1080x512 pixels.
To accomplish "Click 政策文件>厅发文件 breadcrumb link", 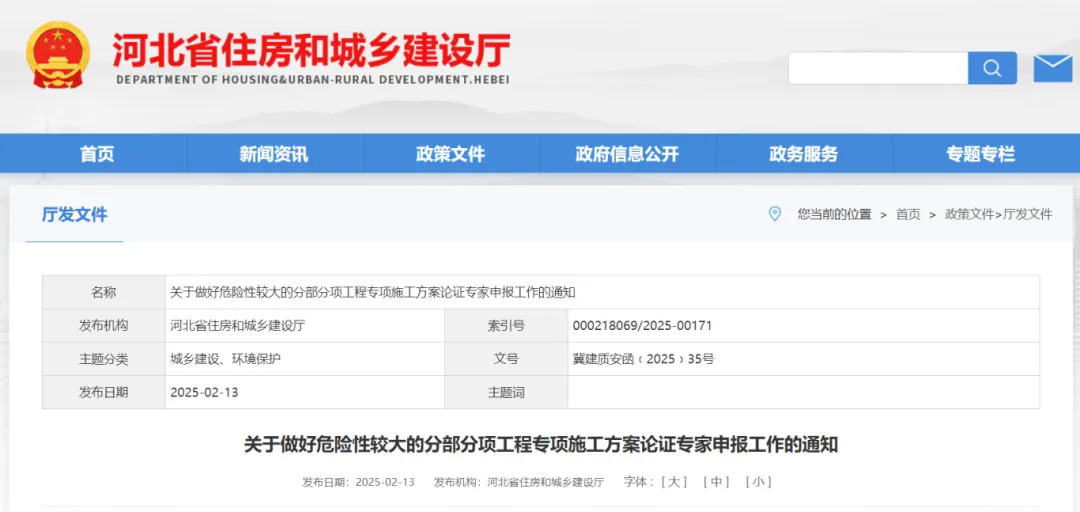I will (x=998, y=214).
